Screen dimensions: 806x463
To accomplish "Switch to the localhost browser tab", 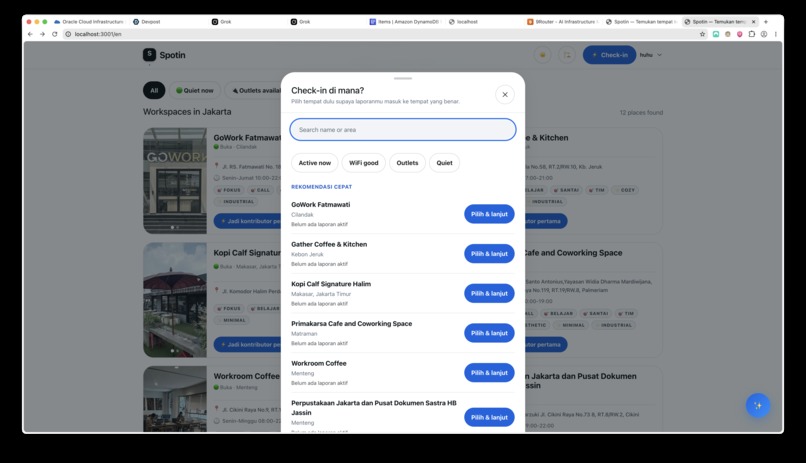I will [463, 22].
